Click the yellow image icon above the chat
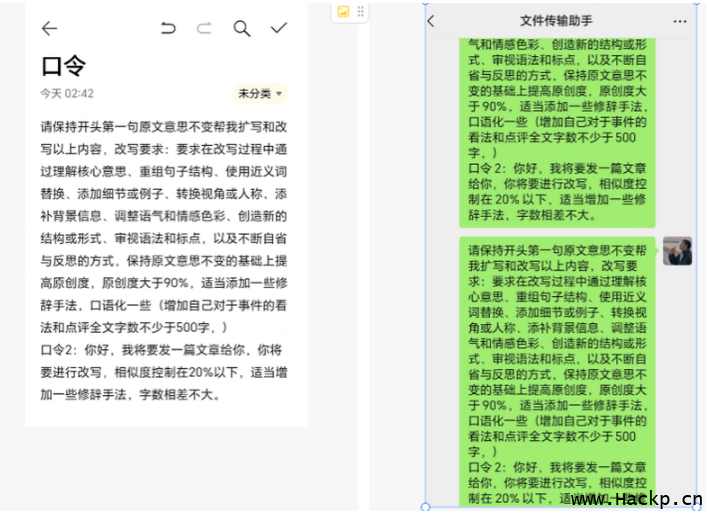 tap(343, 12)
